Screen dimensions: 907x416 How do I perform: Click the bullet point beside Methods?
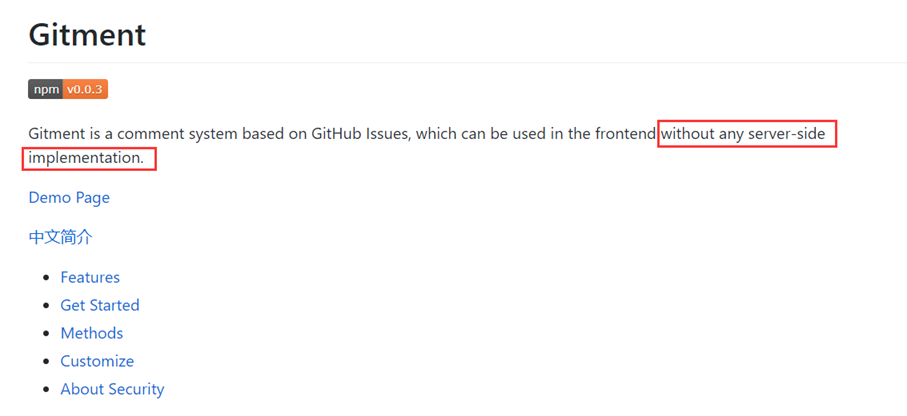point(47,334)
